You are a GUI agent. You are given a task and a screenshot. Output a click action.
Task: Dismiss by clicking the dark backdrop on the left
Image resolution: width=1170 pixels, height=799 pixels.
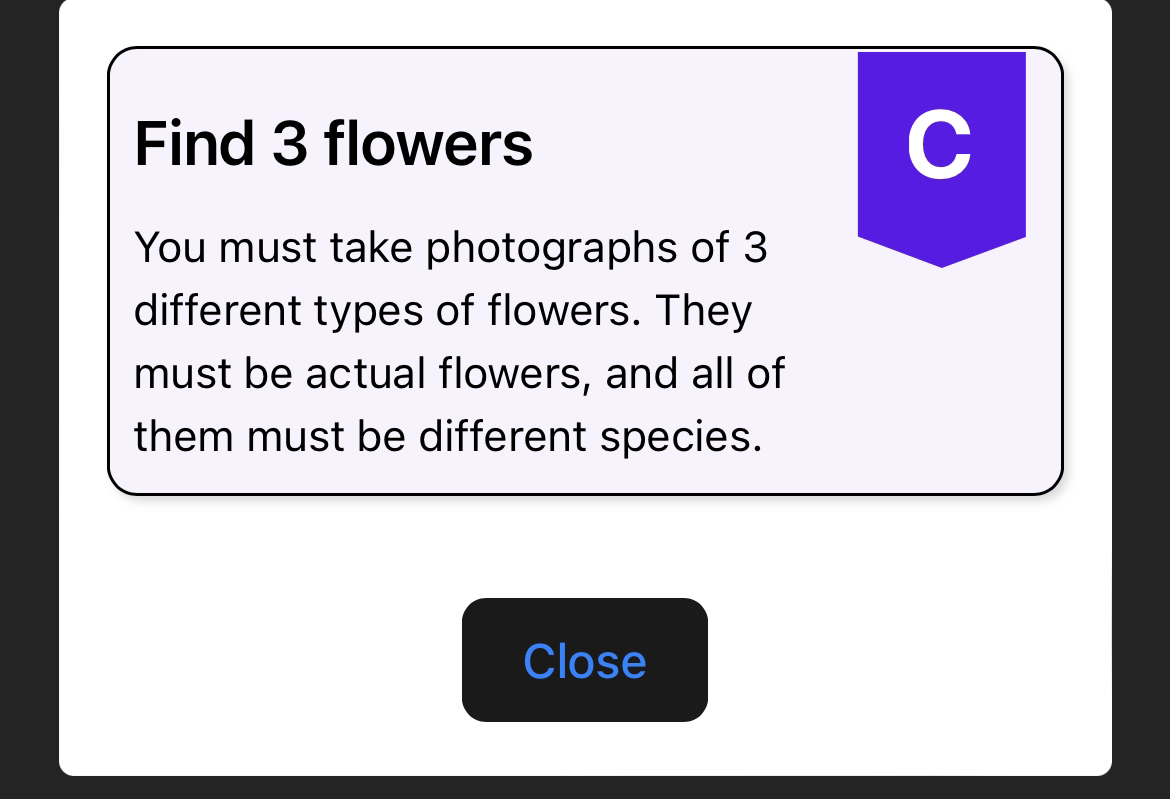coord(29,399)
